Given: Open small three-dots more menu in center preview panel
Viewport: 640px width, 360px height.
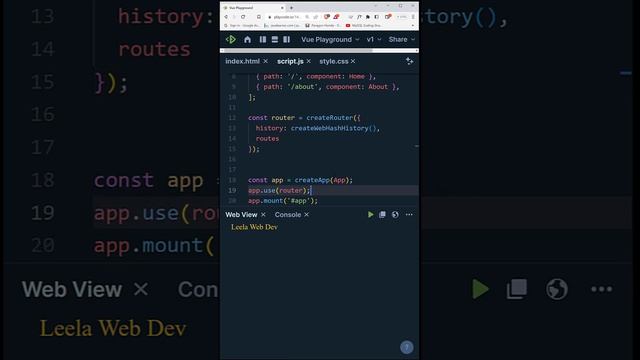Looking at the screenshot, I should coord(409,215).
